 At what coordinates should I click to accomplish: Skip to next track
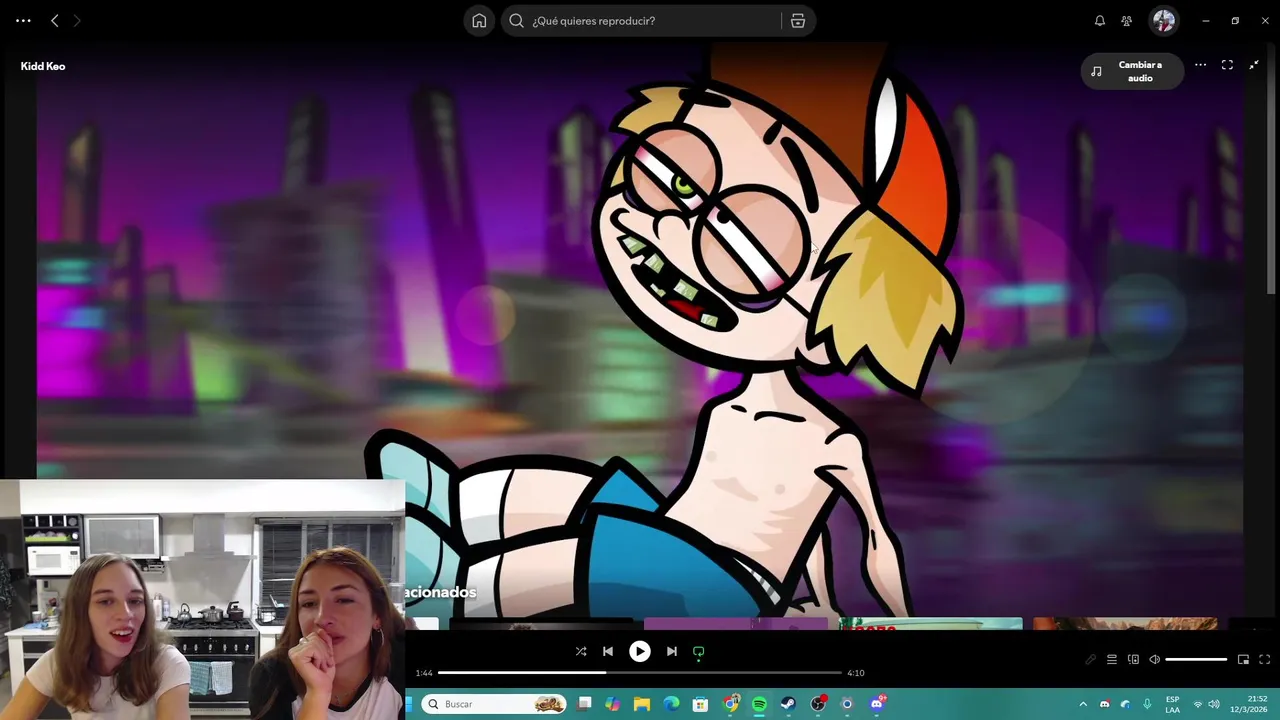point(671,651)
